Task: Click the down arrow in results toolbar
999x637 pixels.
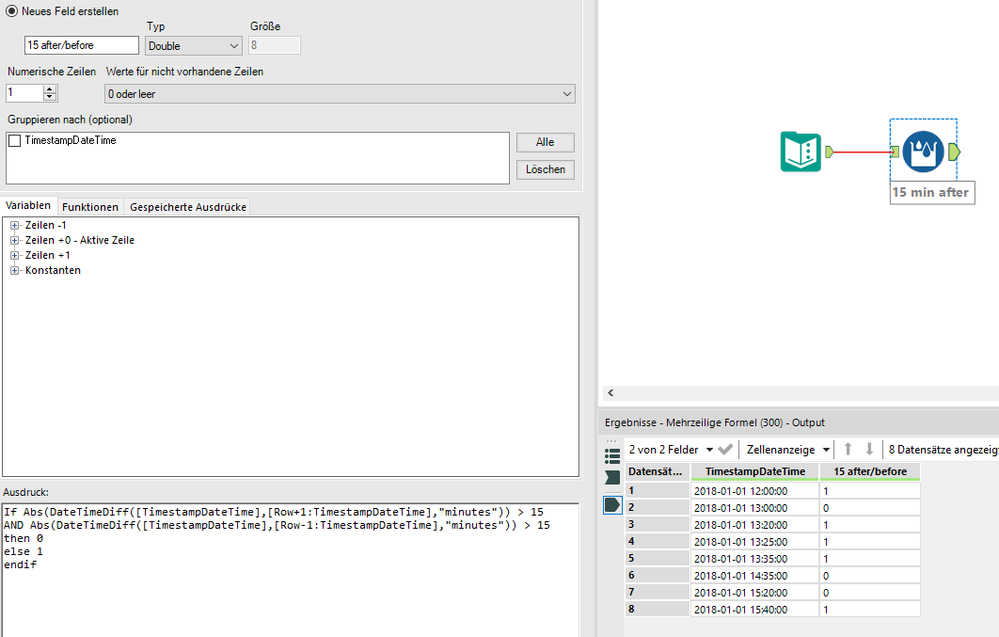Action: [869, 449]
